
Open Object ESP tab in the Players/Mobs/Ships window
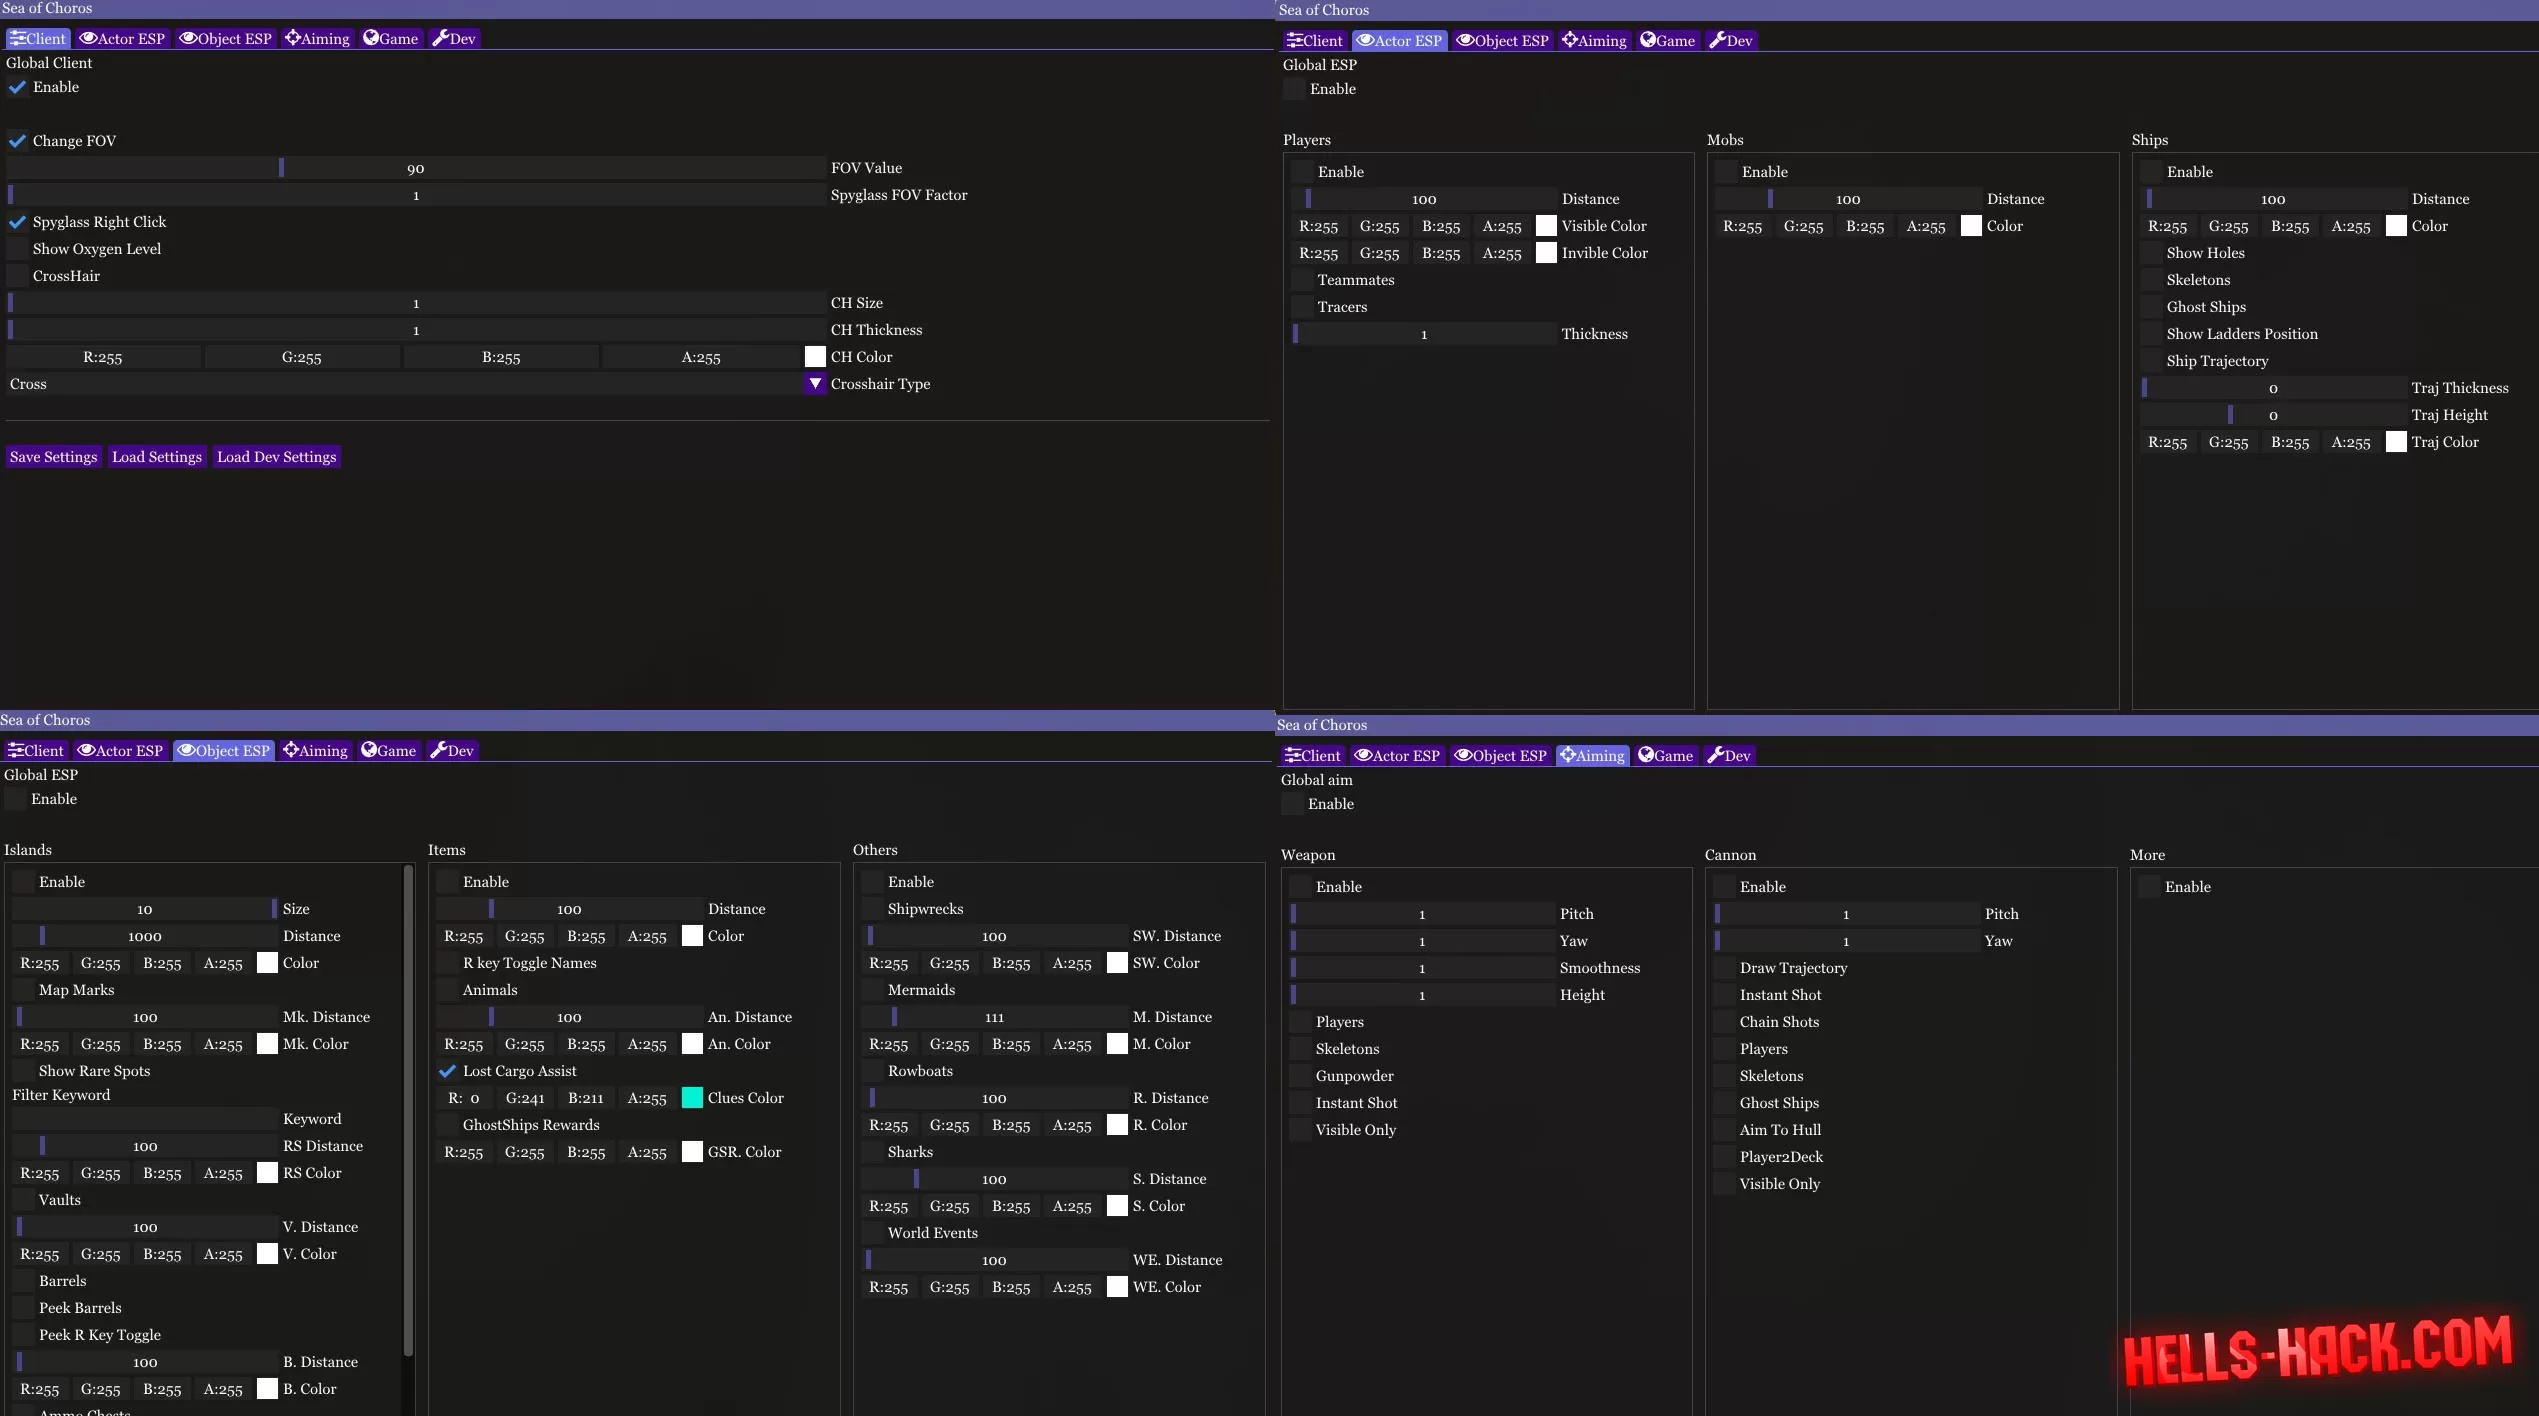pyautogui.click(x=1502, y=40)
